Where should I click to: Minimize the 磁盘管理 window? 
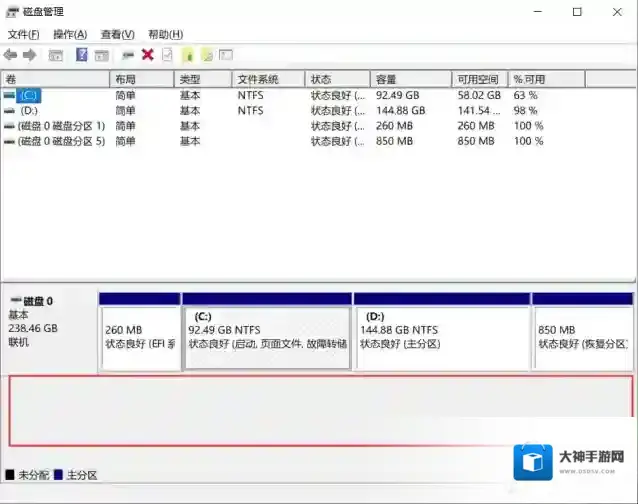(538, 12)
